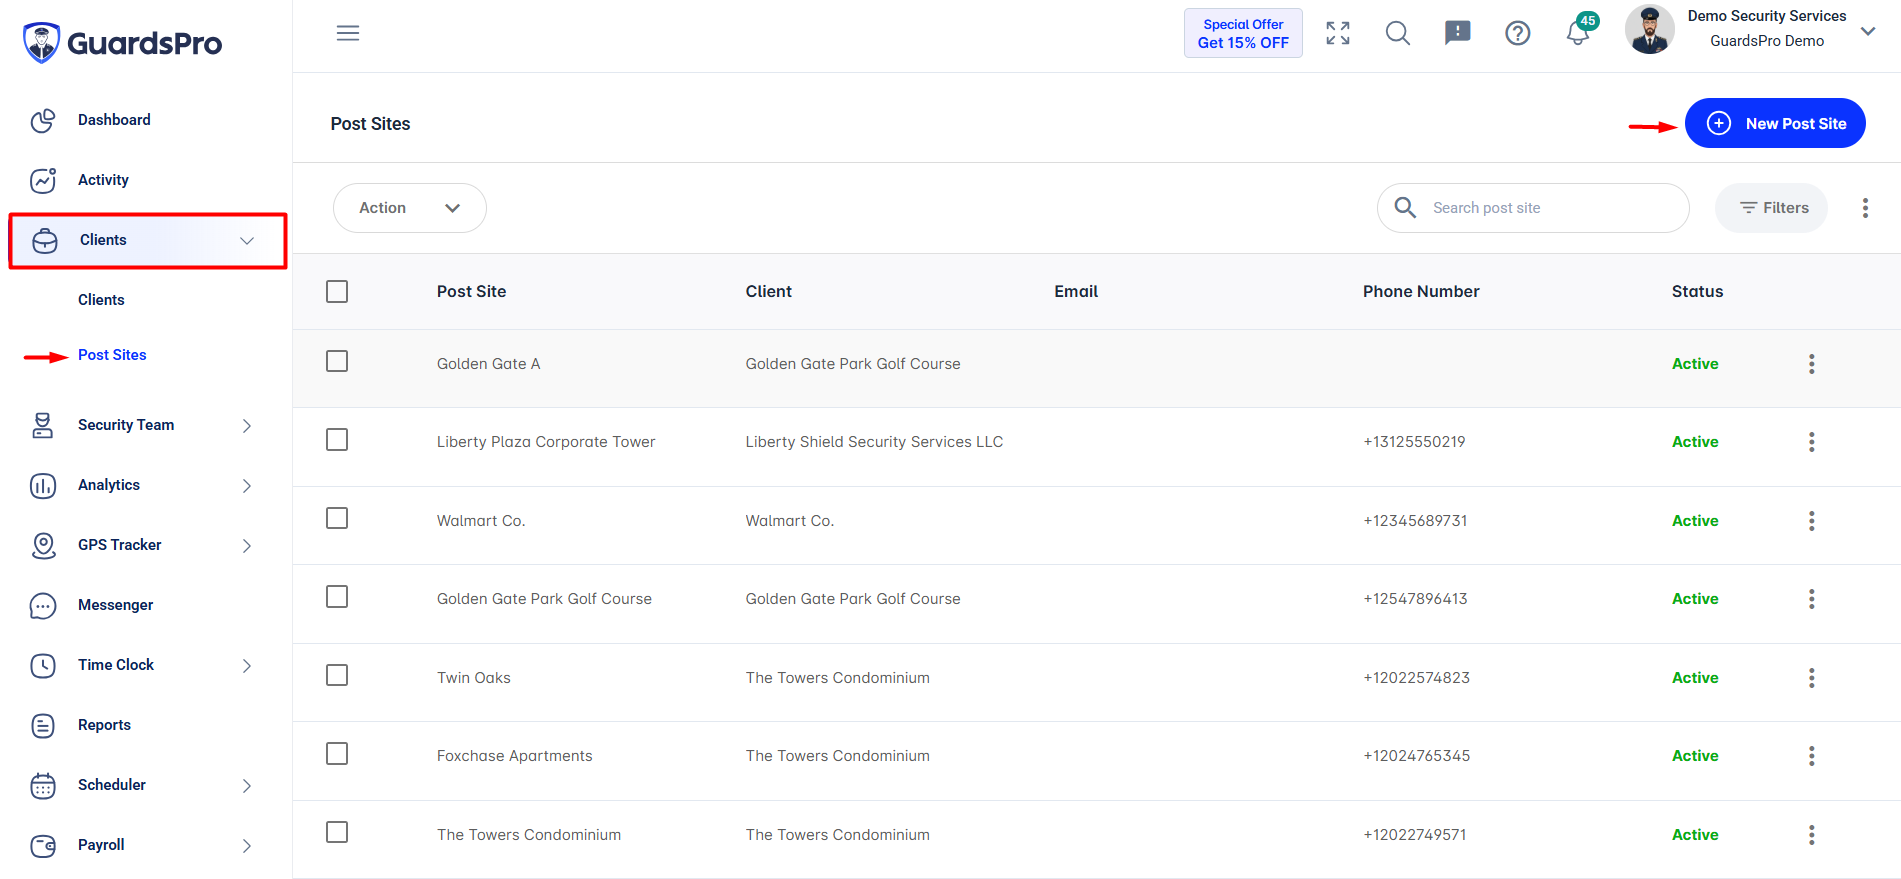Open the feedback message icon
The image size is (1901, 879).
[1458, 33]
